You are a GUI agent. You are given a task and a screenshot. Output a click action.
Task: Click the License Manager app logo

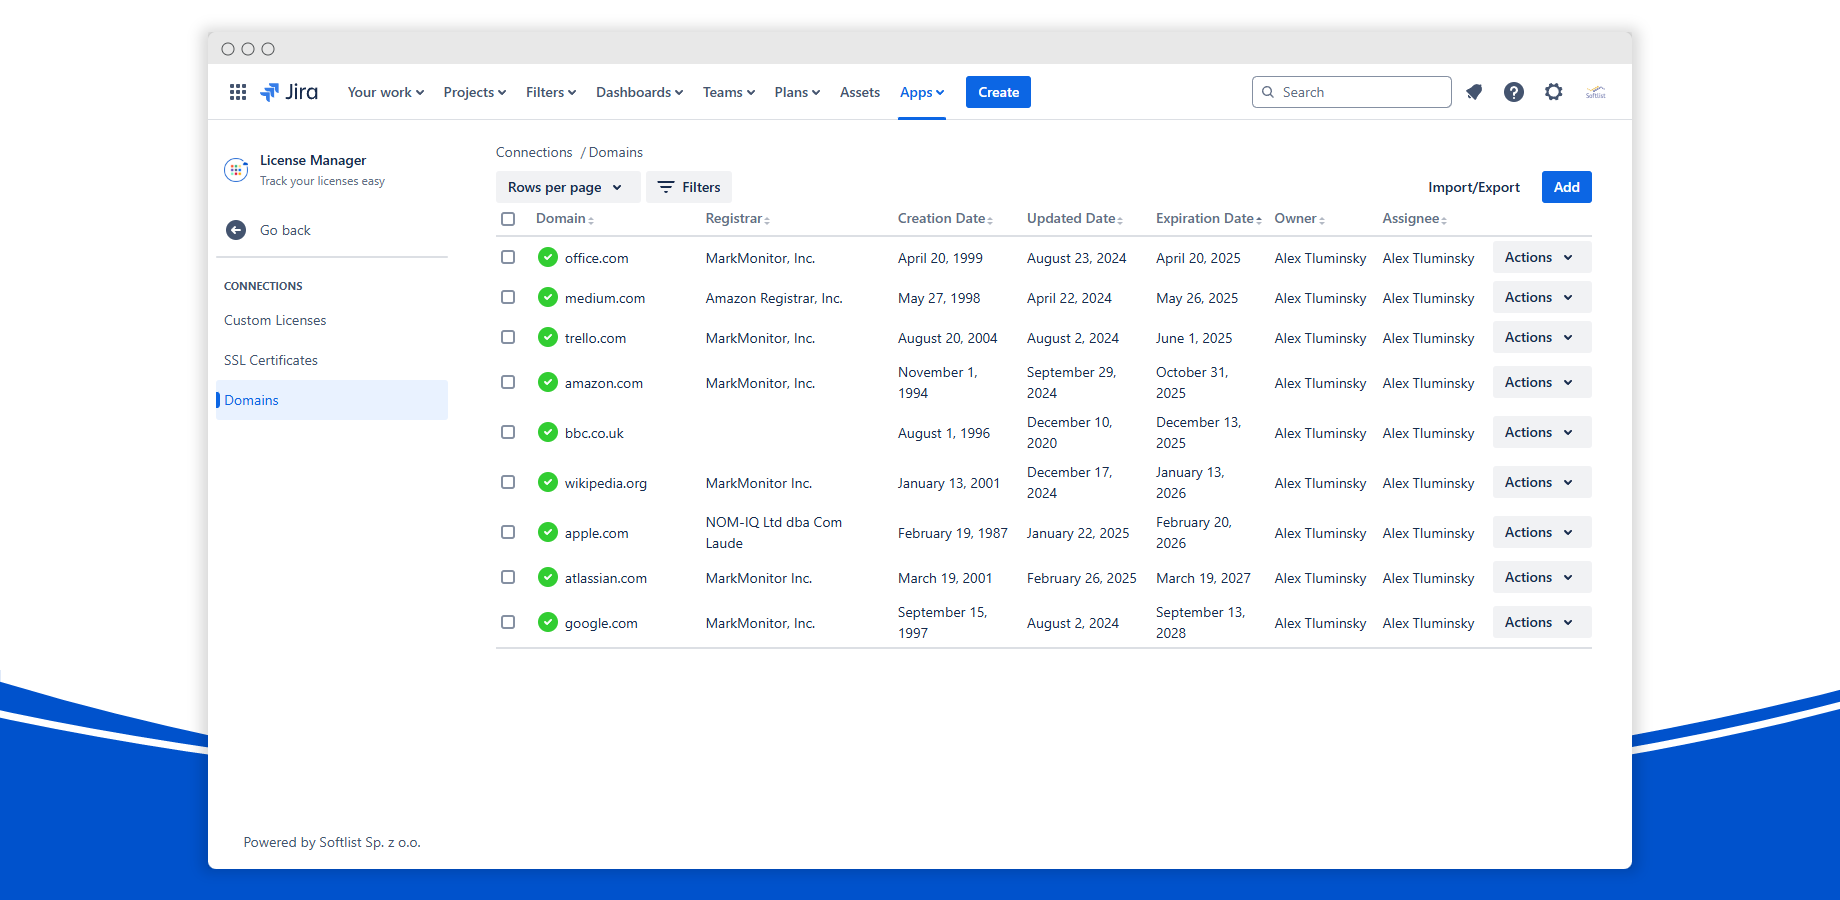(236, 170)
